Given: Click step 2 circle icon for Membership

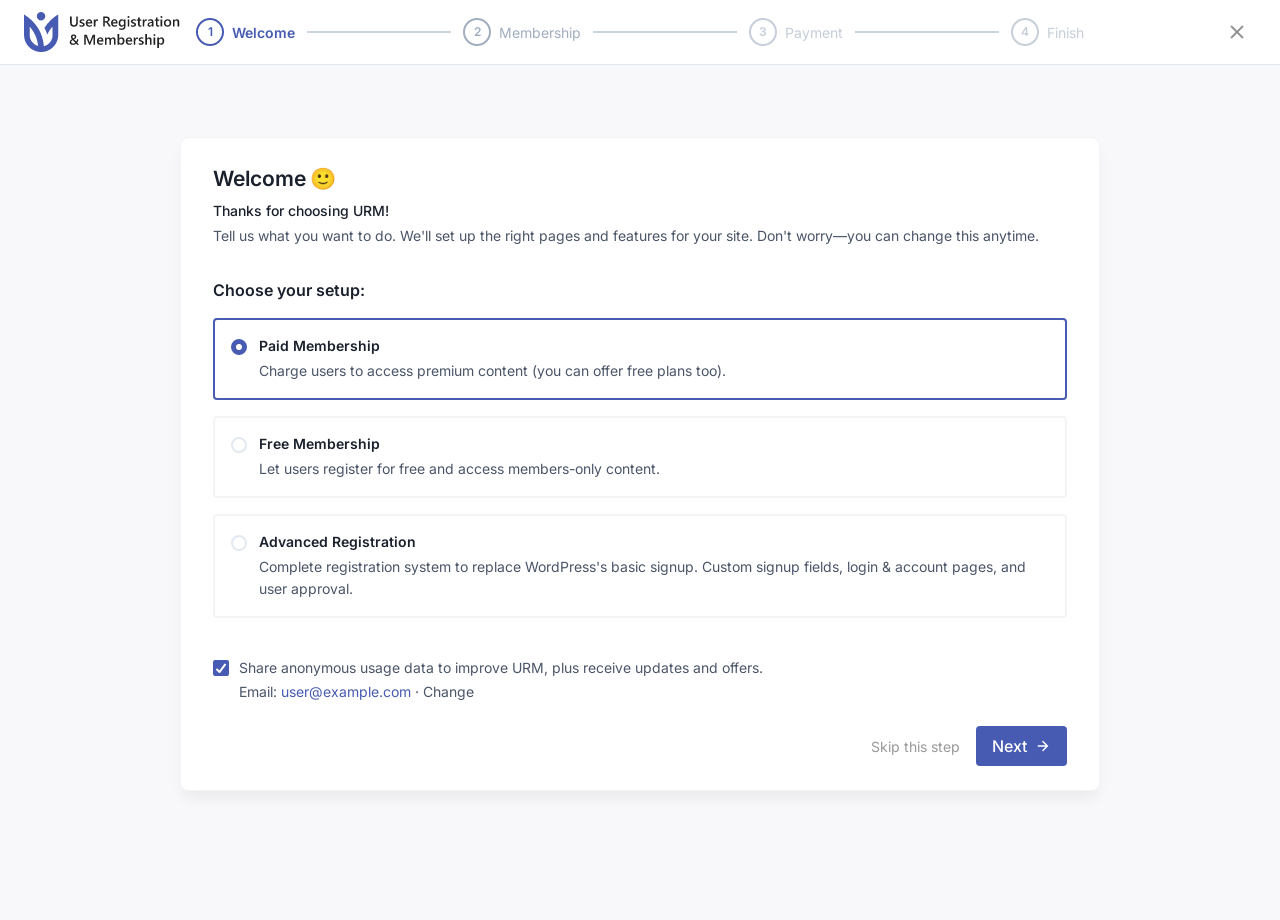Looking at the screenshot, I should (x=477, y=32).
